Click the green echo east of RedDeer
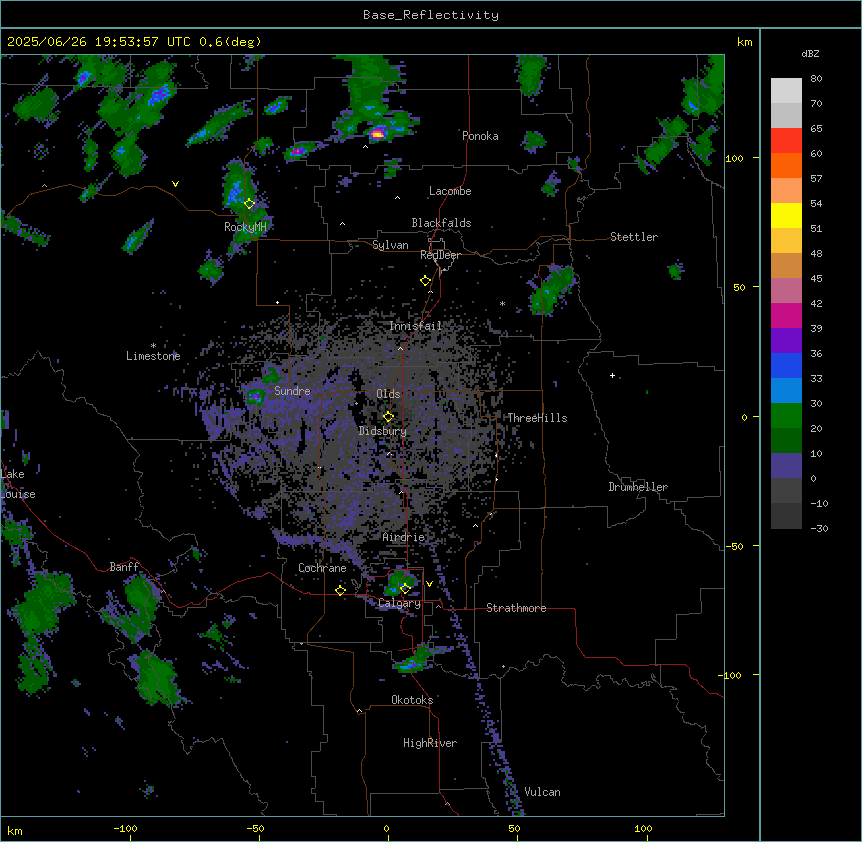The width and height of the screenshot is (862, 842). [x=551, y=290]
